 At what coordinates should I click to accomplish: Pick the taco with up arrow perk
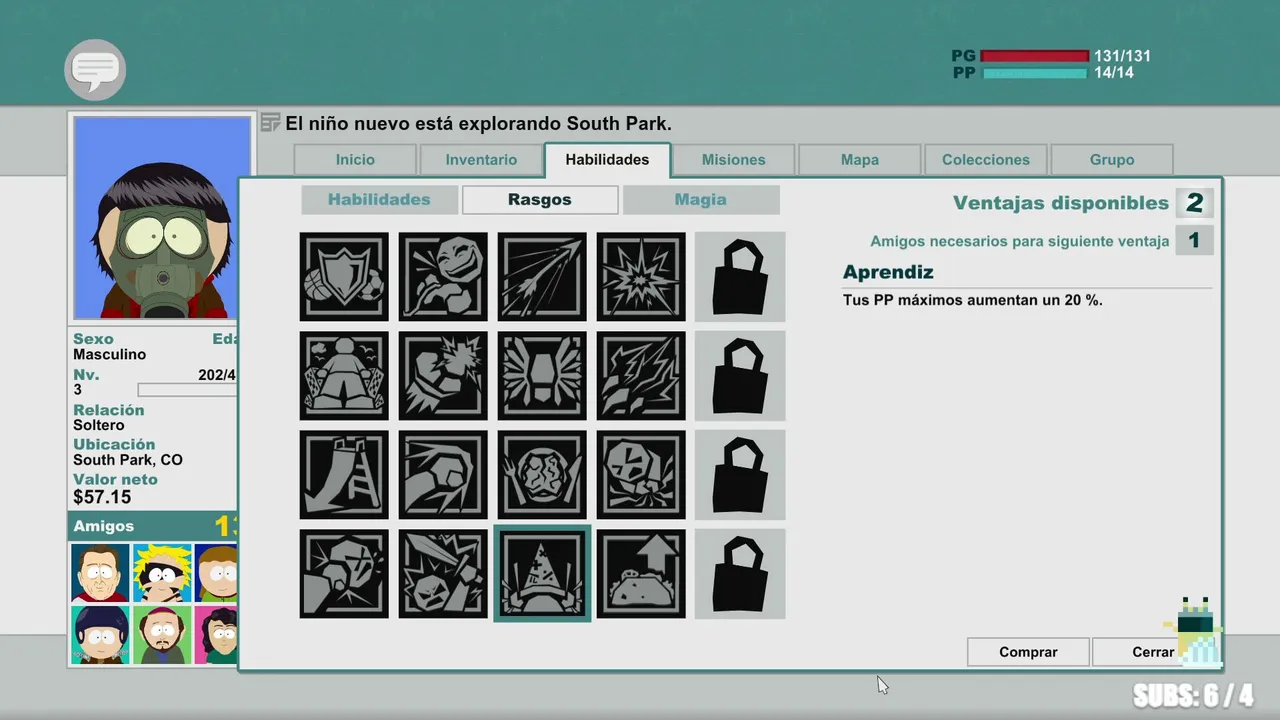641,574
